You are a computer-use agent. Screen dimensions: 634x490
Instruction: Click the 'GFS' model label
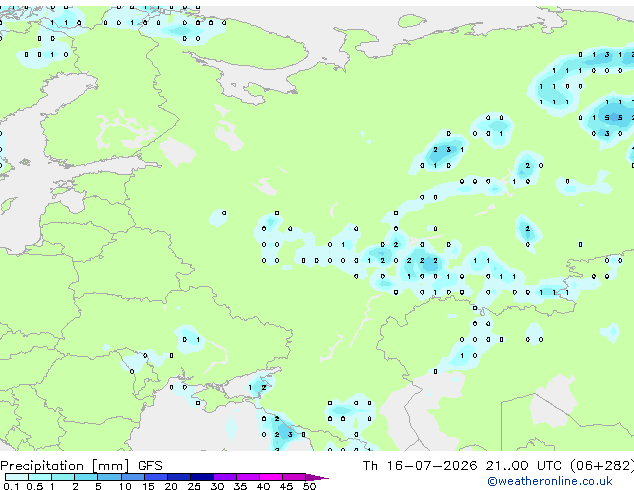coord(150,466)
